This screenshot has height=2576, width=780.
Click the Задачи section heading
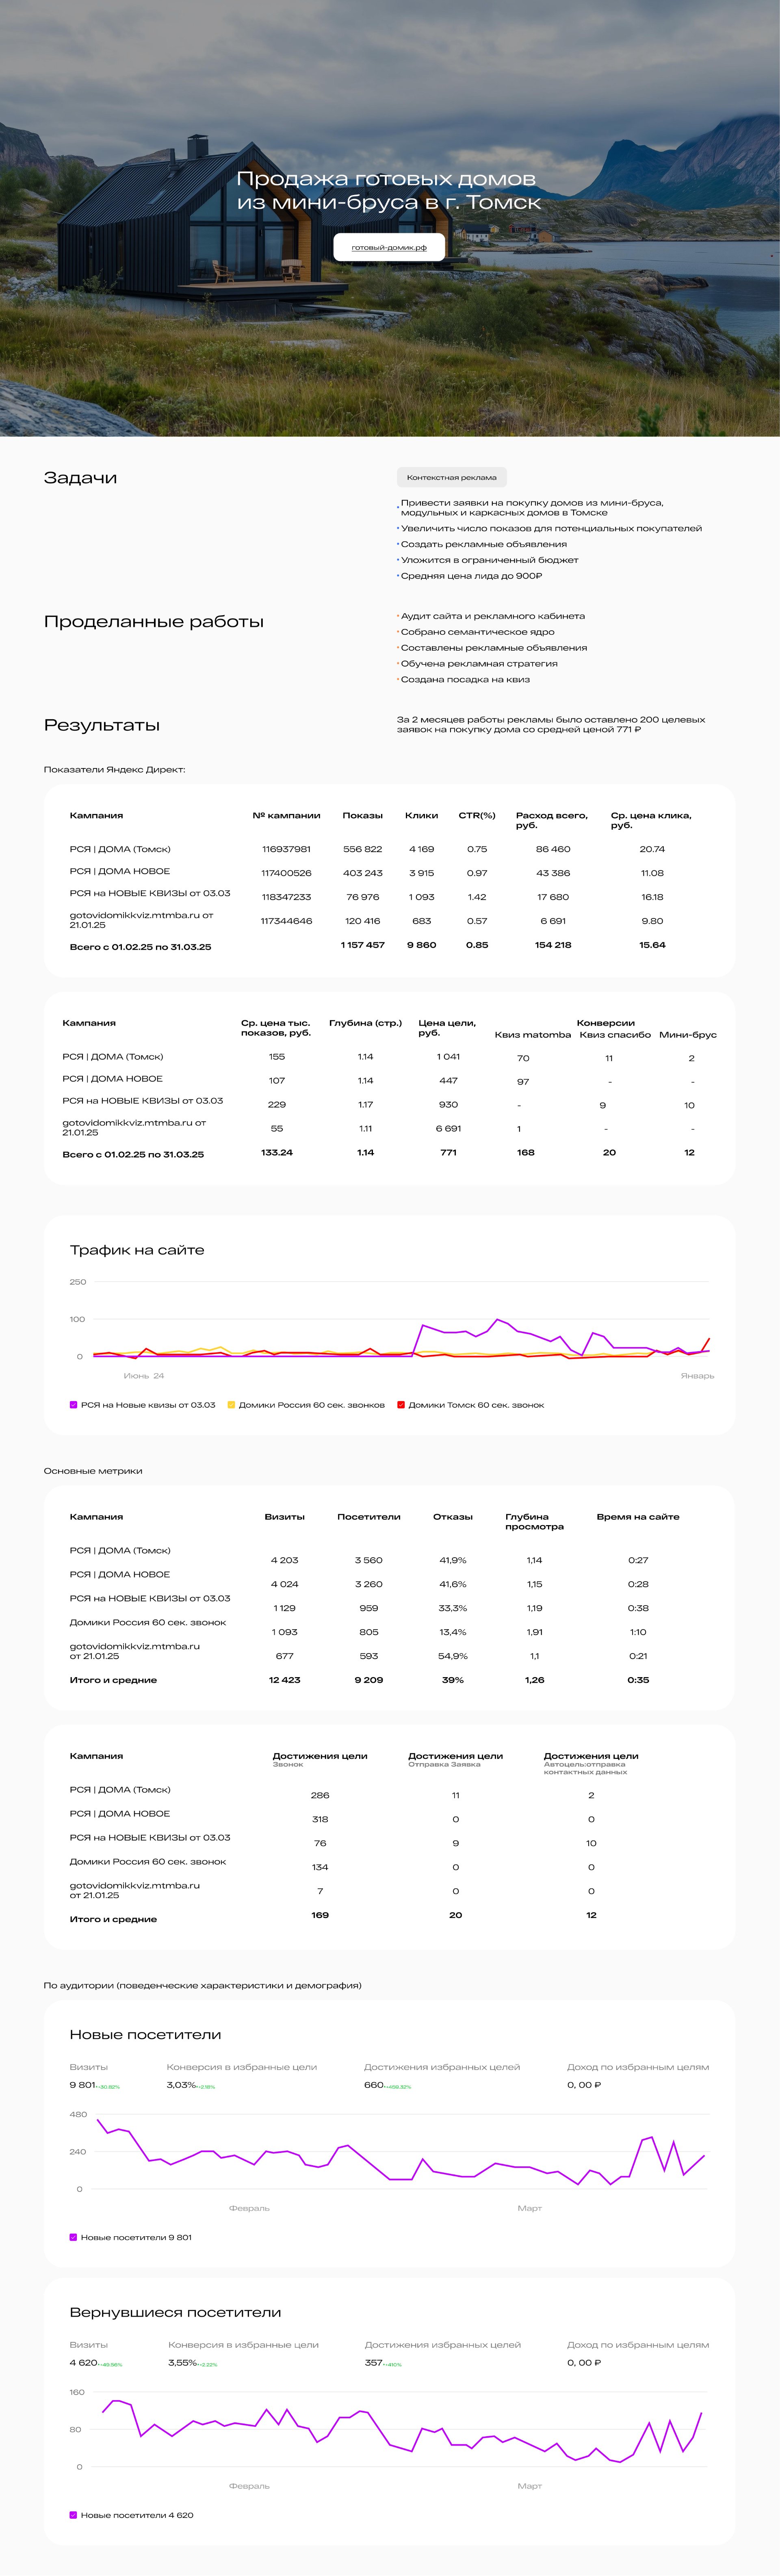coord(80,478)
